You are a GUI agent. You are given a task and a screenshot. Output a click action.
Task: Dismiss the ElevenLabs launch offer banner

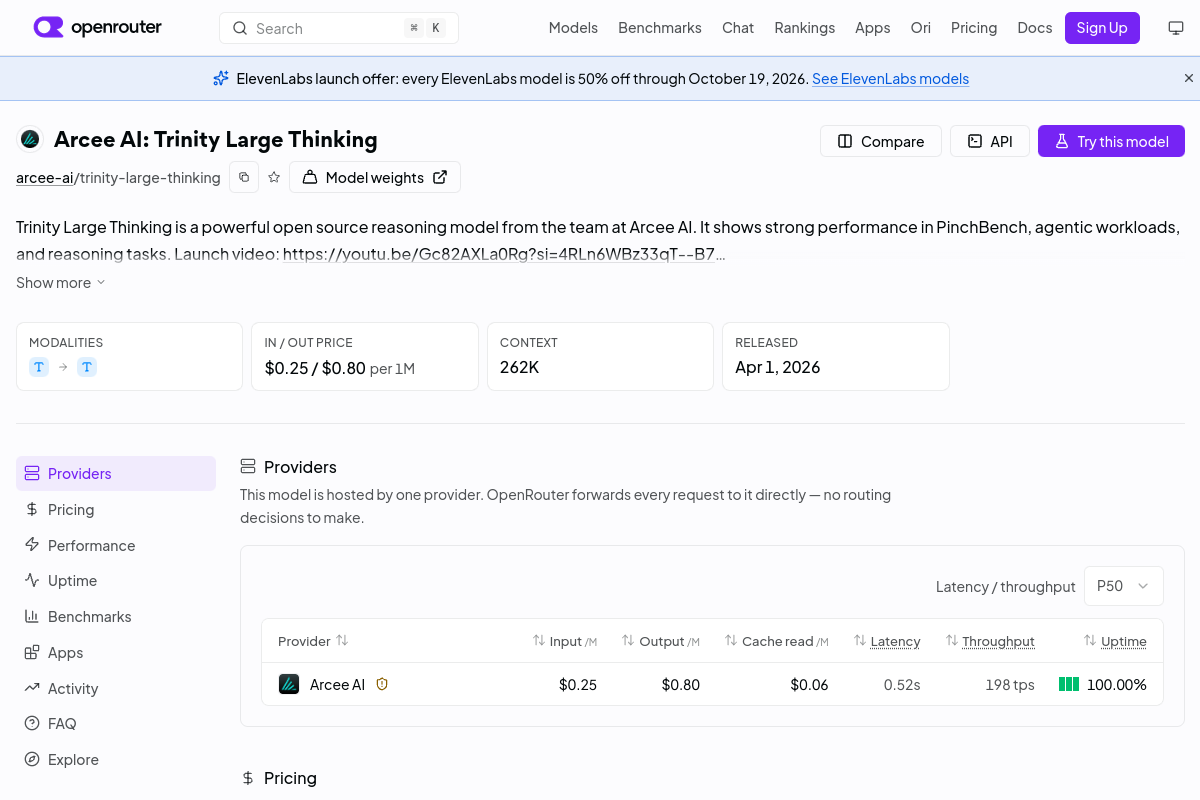coord(1189,78)
